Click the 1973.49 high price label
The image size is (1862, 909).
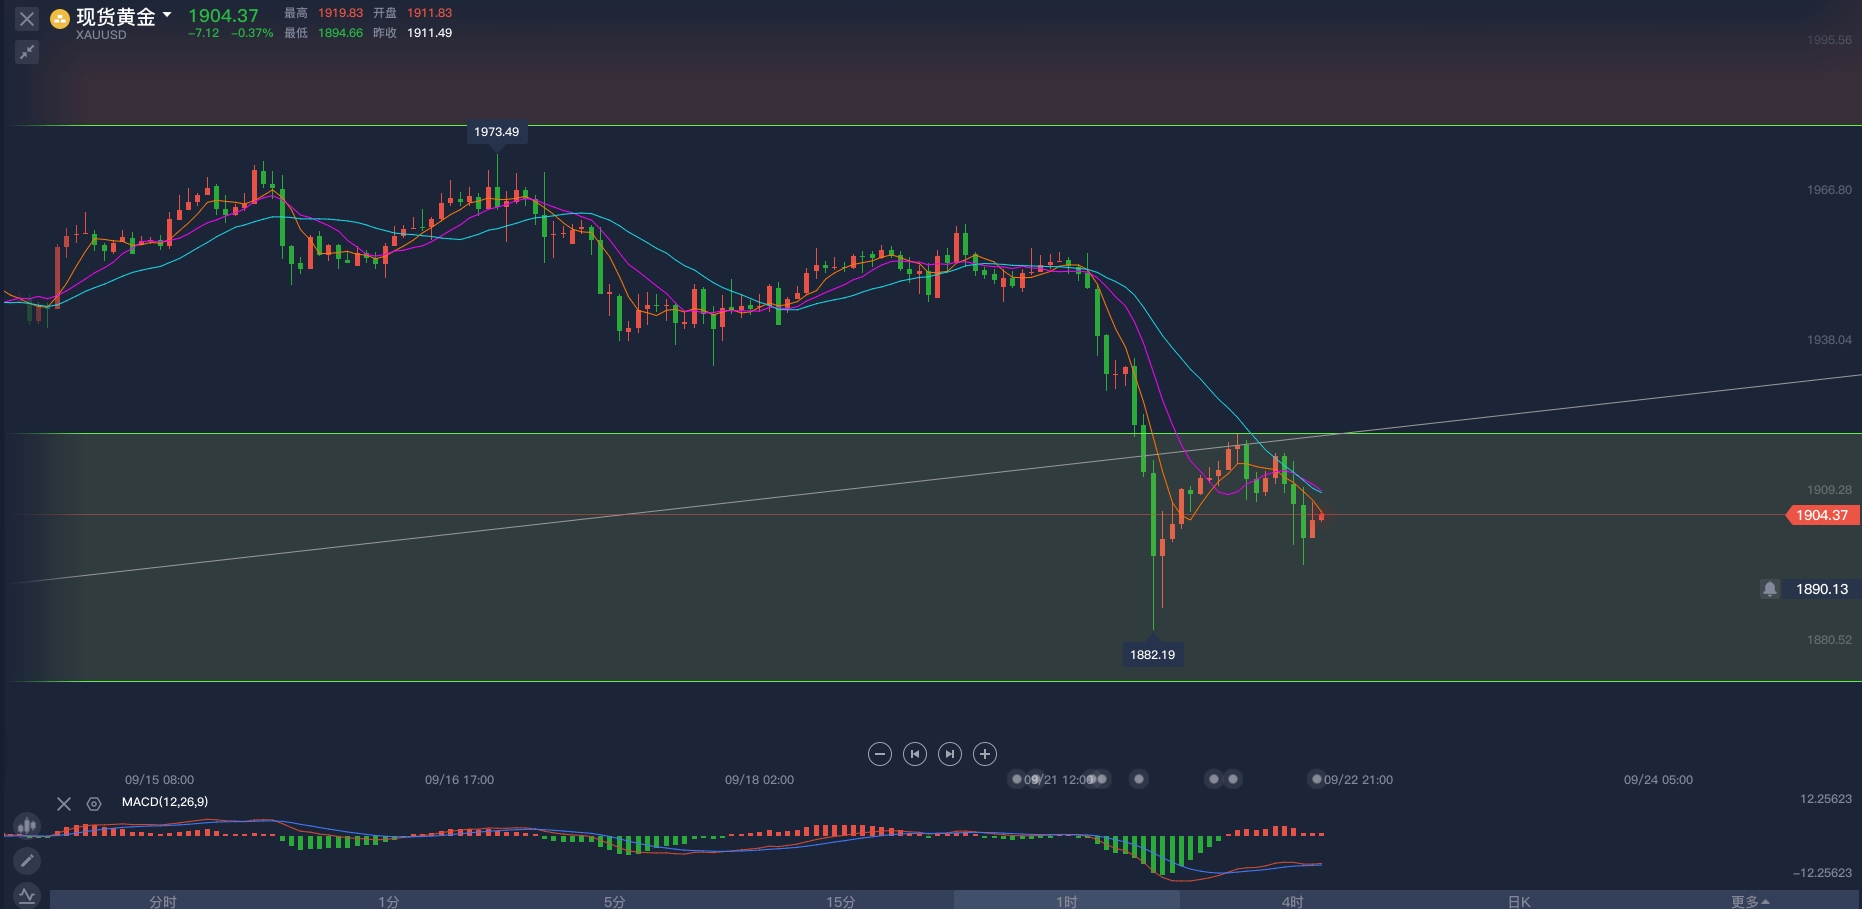(497, 132)
